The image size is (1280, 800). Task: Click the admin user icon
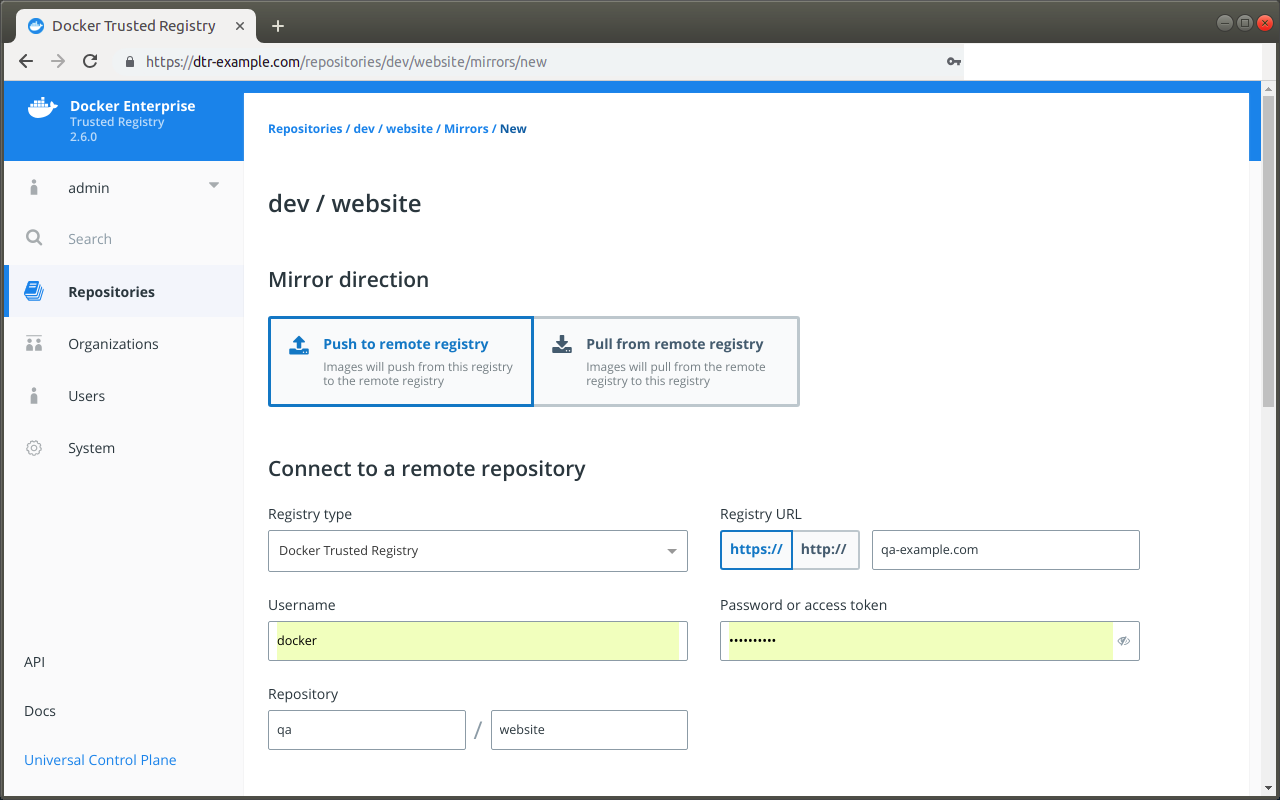click(34, 187)
